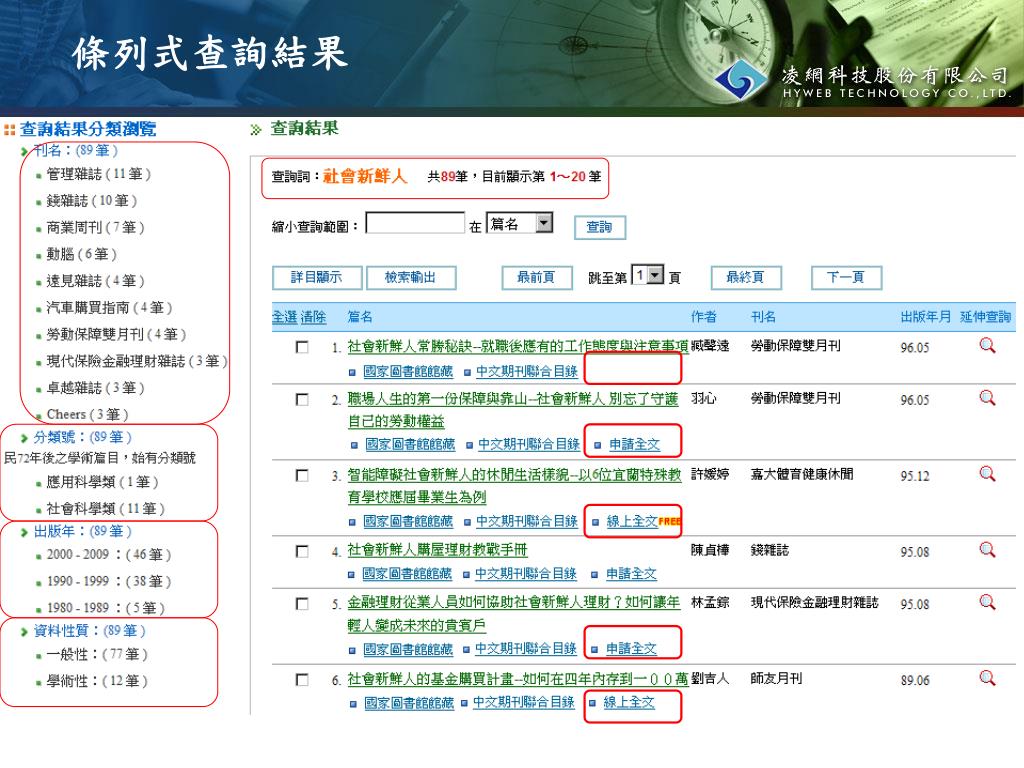Click the magnifier icon for result 1
This screenshot has height=768, width=1024.
pyautogui.click(x=987, y=345)
